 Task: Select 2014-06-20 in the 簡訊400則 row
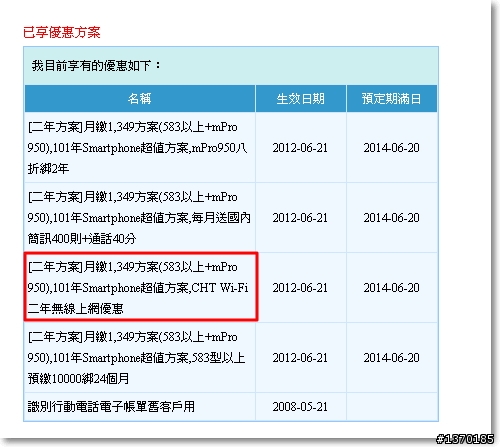click(x=392, y=218)
